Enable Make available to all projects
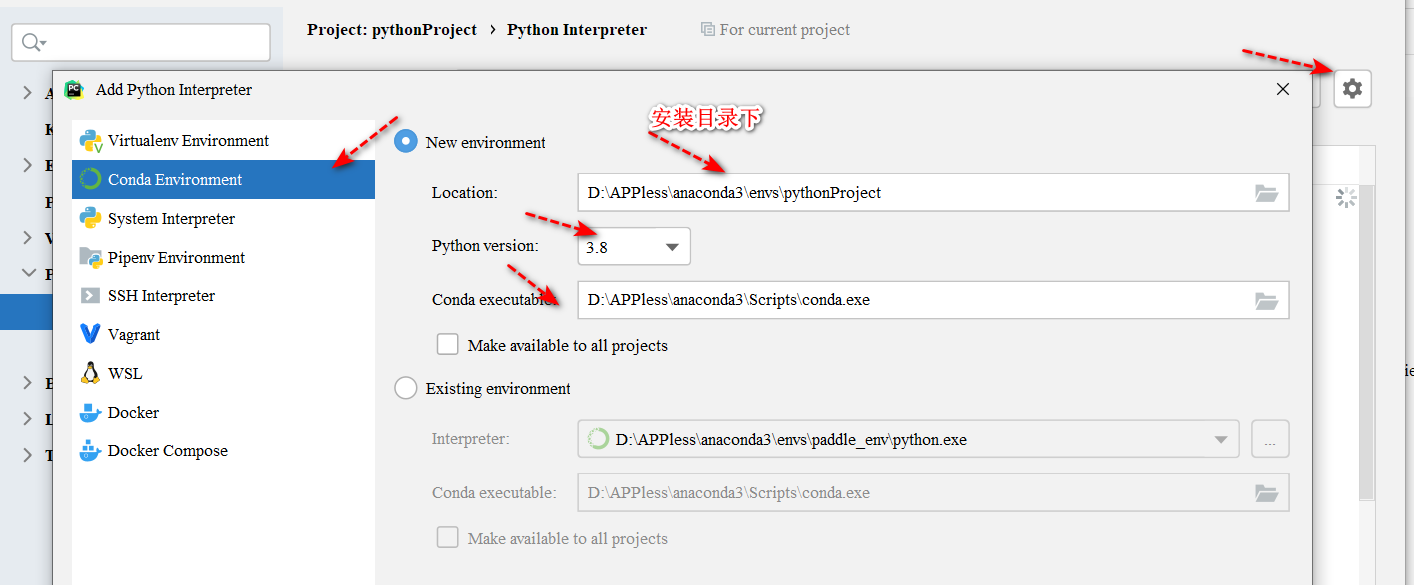The image size is (1414, 585). click(447, 345)
